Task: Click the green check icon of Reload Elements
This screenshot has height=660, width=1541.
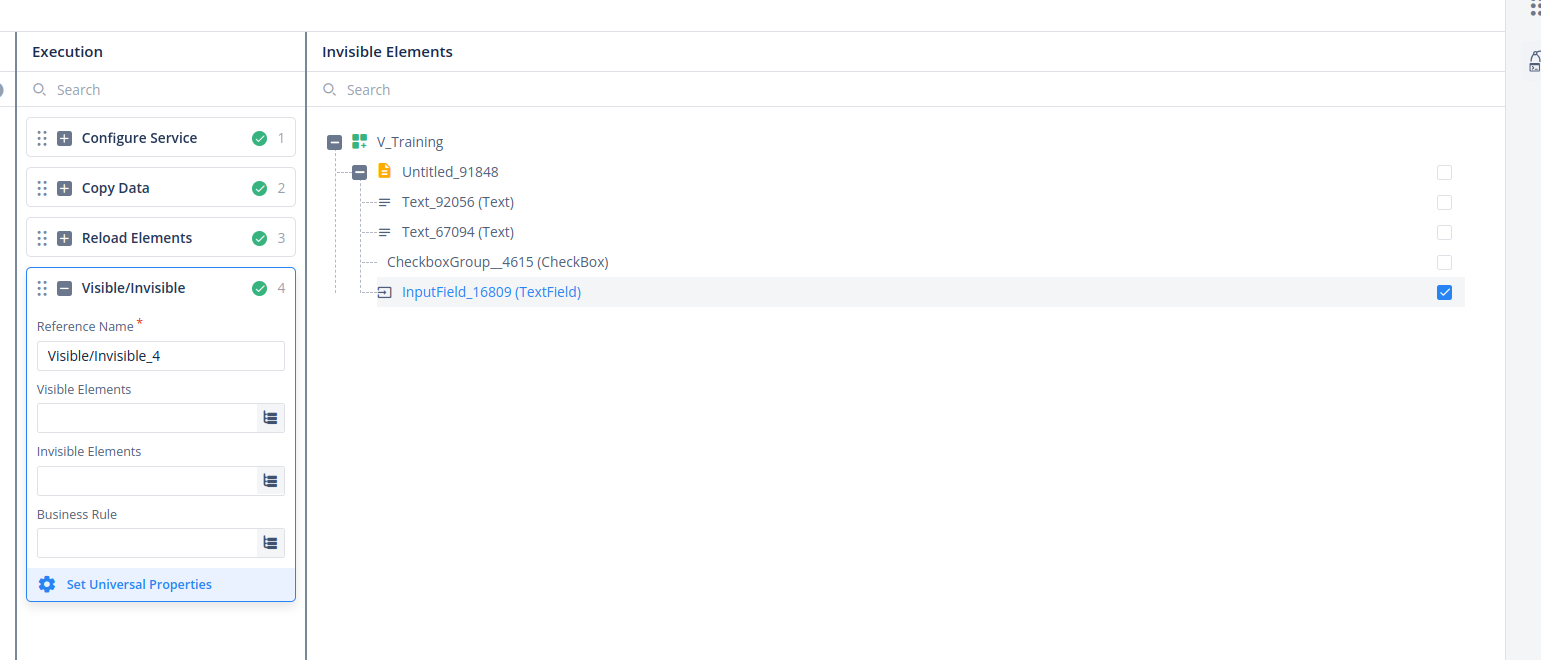Action: [x=260, y=238]
